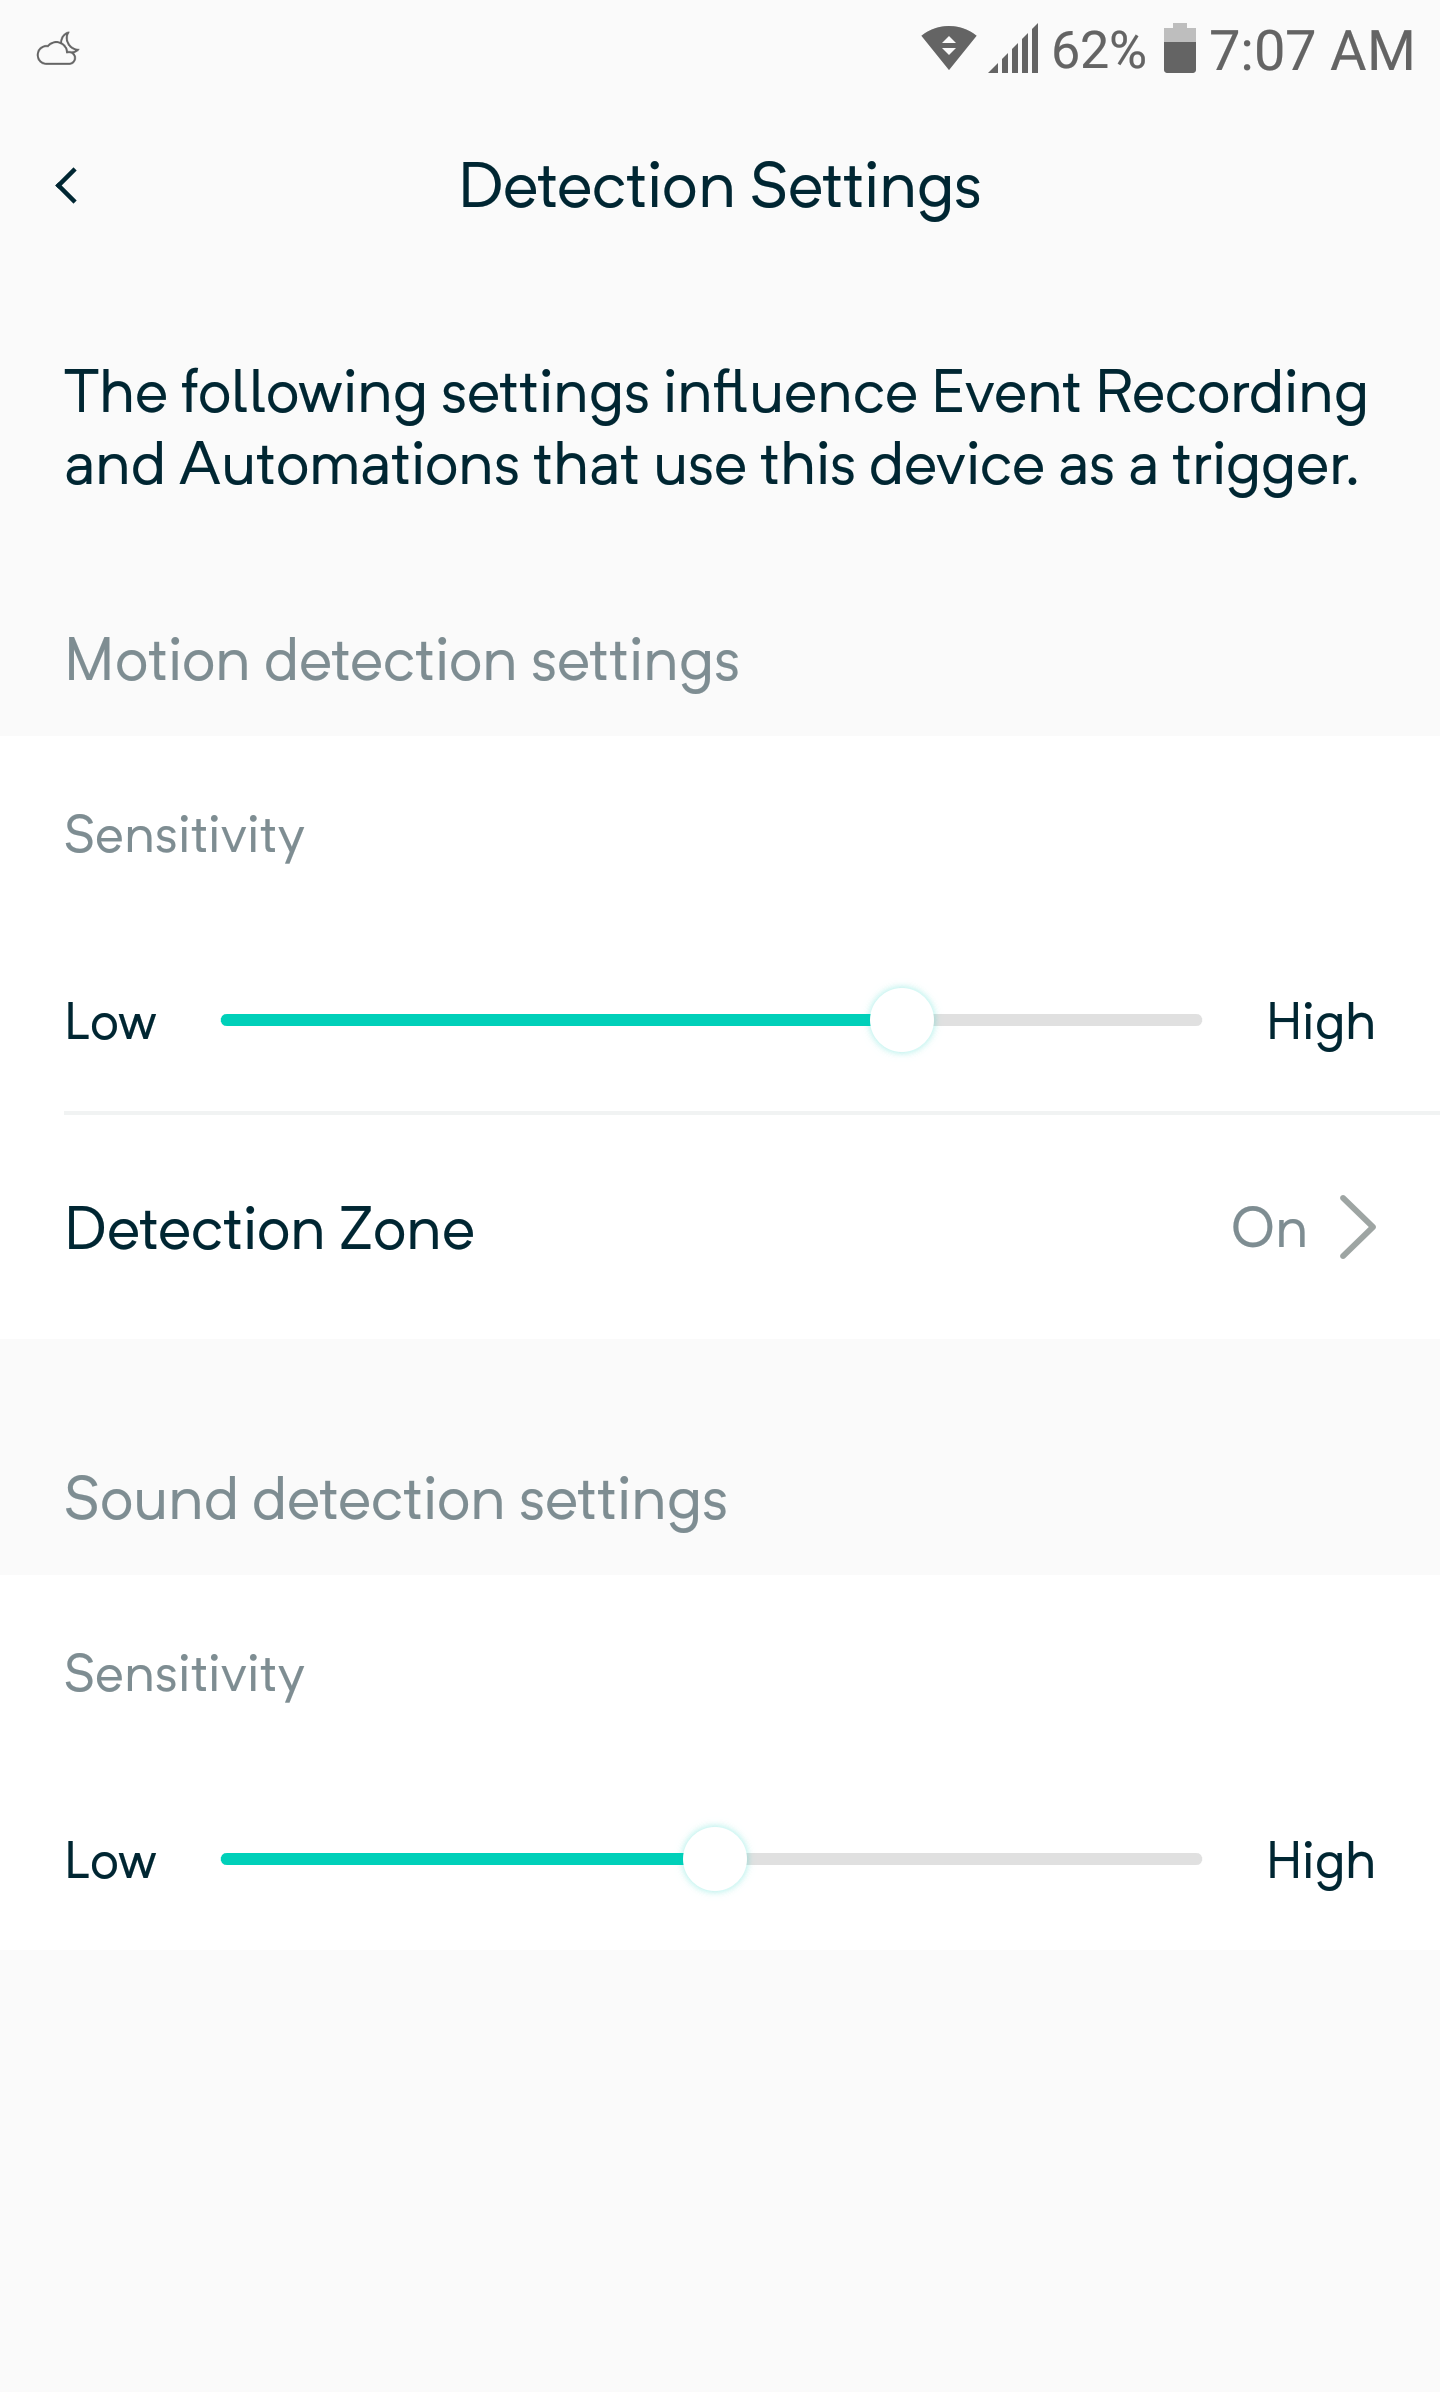Tap the Detection Settings page title
This screenshot has width=1440, height=2392.
[720, 186]
